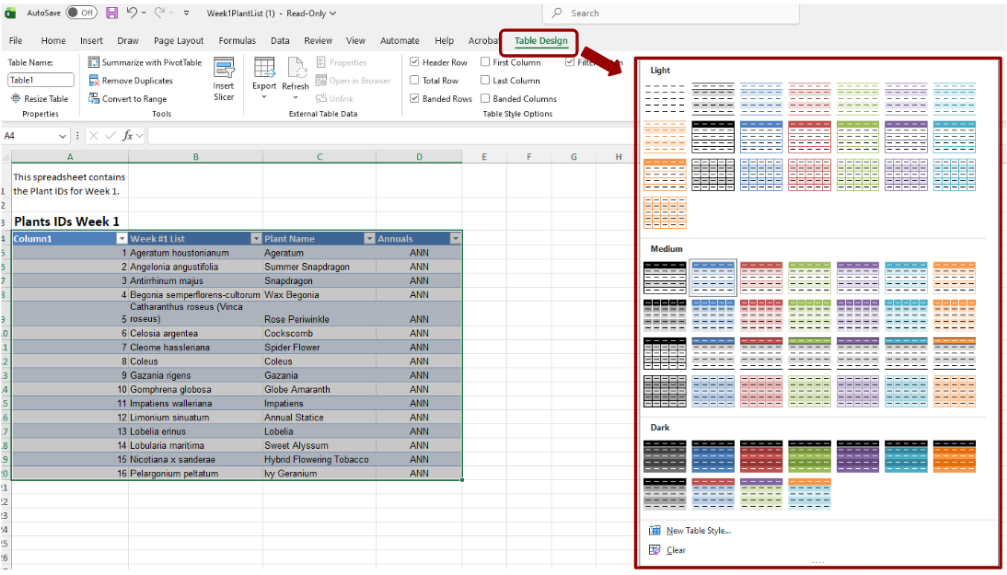Click Convert to Range
This screenshot has height=575, width=1007.
tap(127, 98)
